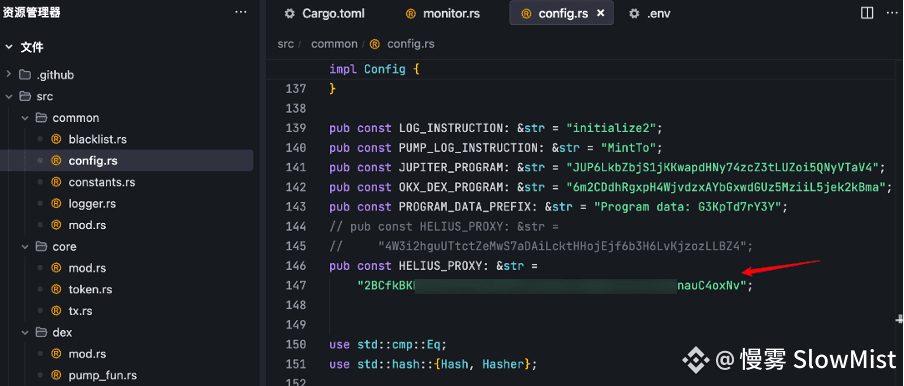Switch to the Cargo.toml tab
The image size is (904, 386).
click(325, 13)
